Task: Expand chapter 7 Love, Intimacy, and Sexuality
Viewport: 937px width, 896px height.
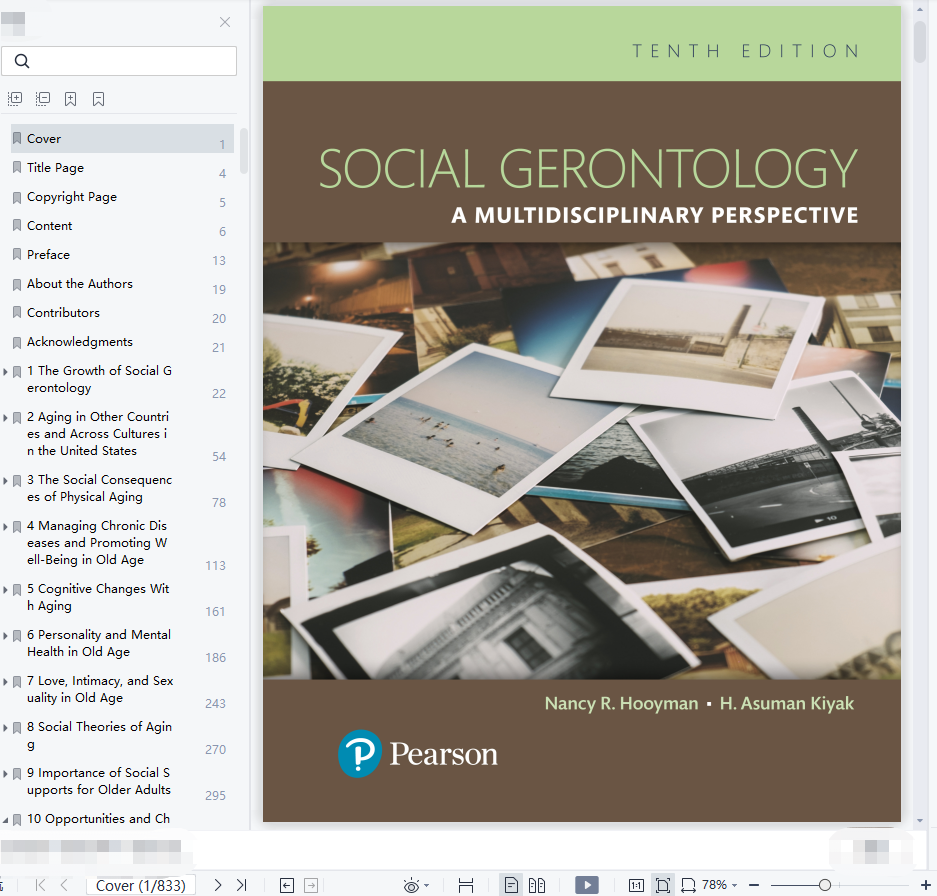Action: coord(5,681)
